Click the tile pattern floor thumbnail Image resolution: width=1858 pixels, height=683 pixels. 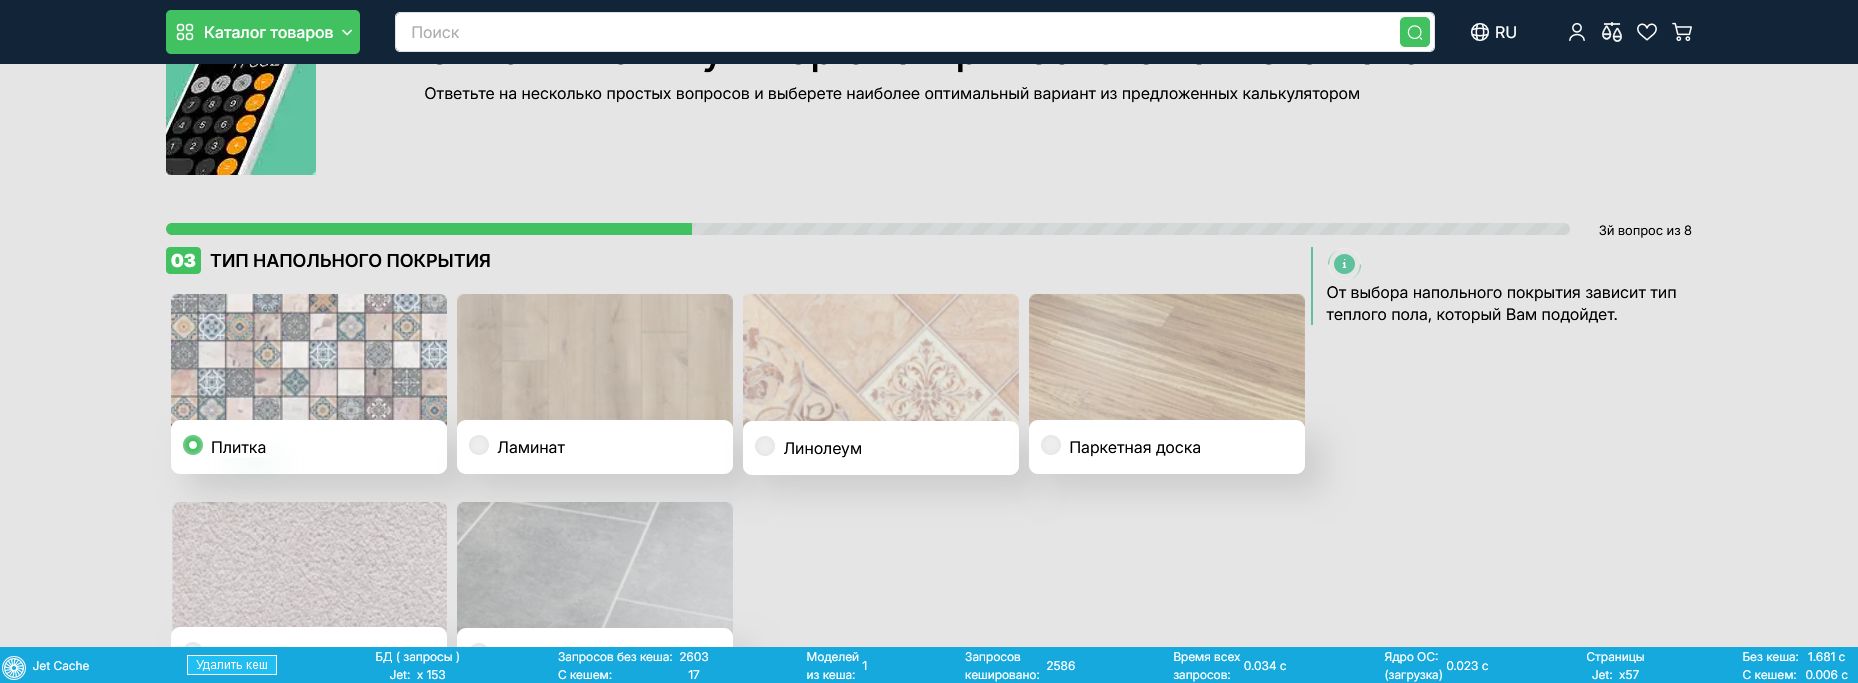click(x=309, y=357)
